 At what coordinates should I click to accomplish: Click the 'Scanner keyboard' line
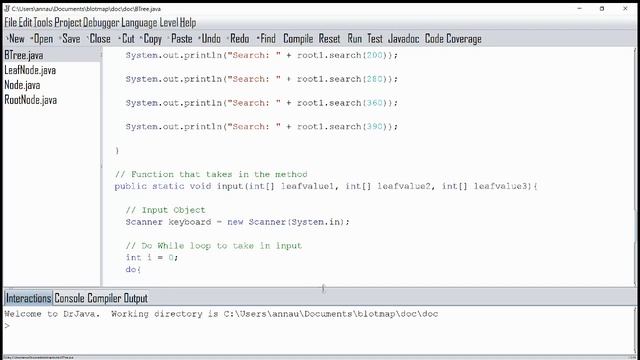pos(238,222)
